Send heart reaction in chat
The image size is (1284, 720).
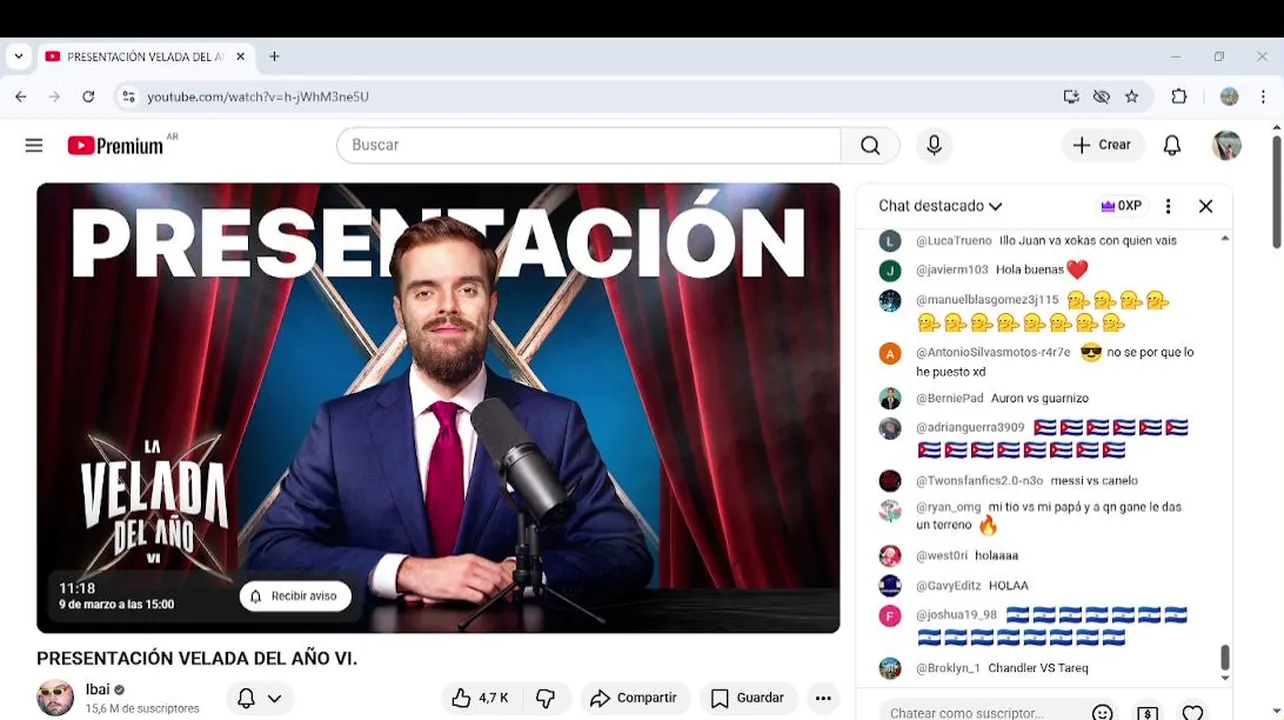click(1192, 713)
